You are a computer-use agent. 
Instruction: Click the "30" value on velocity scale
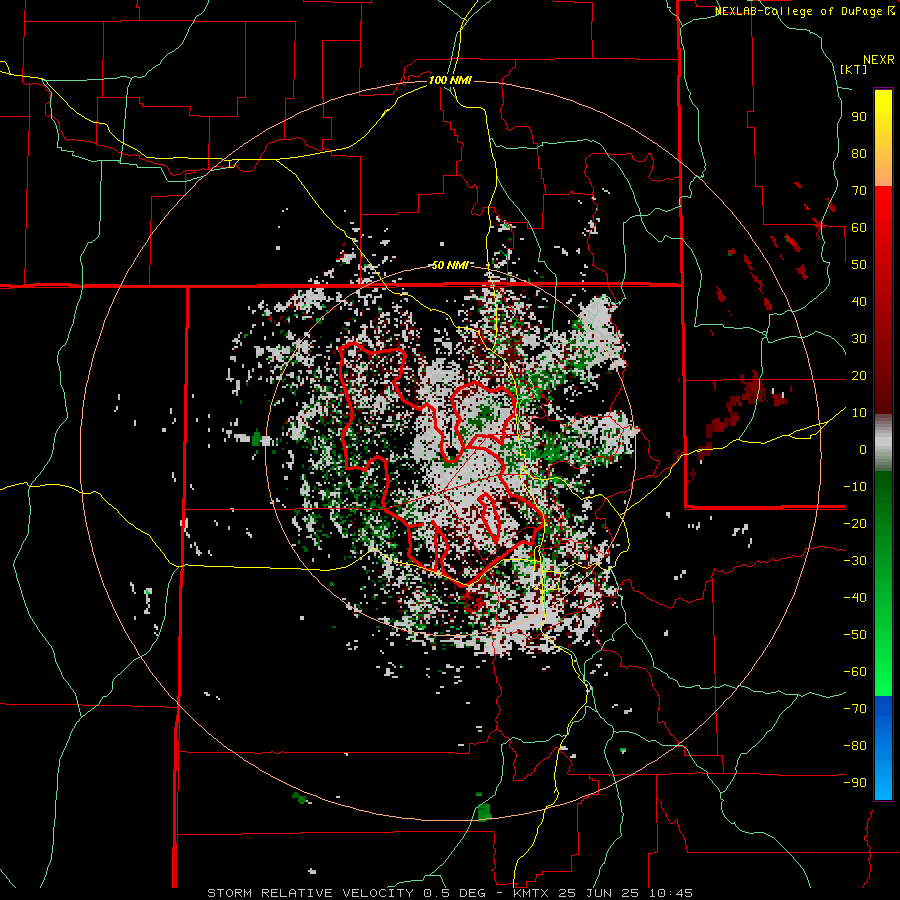pos(859,339)
